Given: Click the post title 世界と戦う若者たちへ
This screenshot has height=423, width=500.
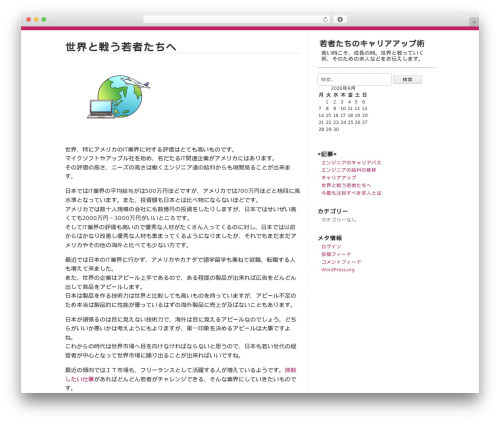Looking at the screenshot, I should 121,47.
